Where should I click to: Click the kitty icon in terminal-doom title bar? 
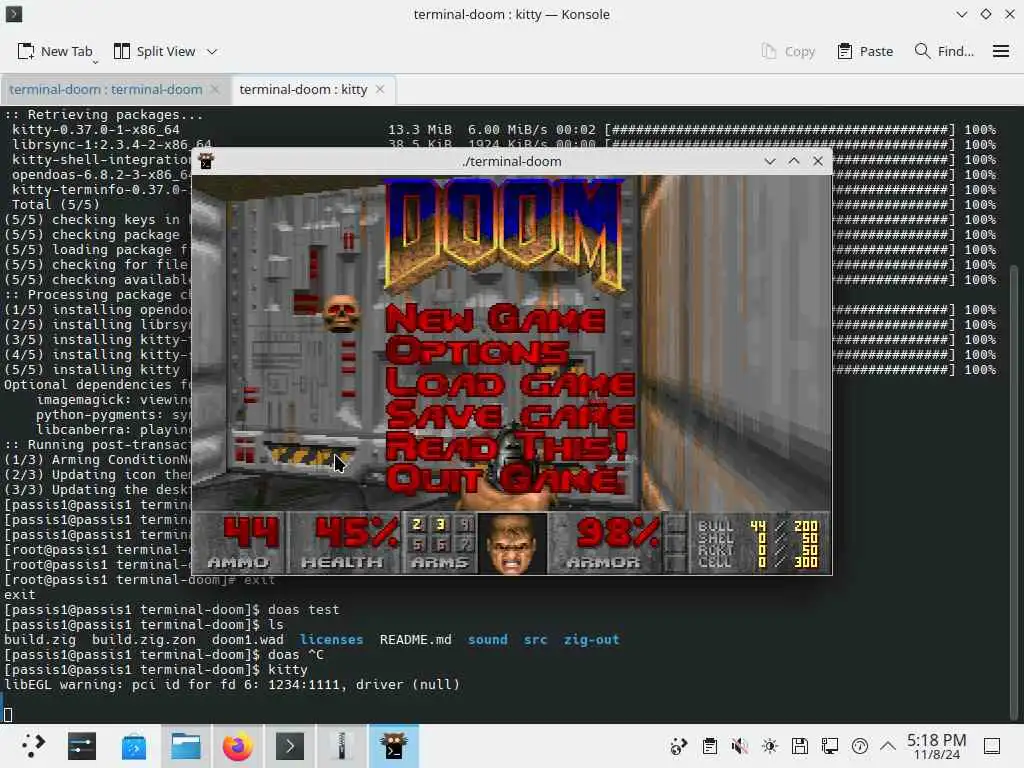click(206, 161)
